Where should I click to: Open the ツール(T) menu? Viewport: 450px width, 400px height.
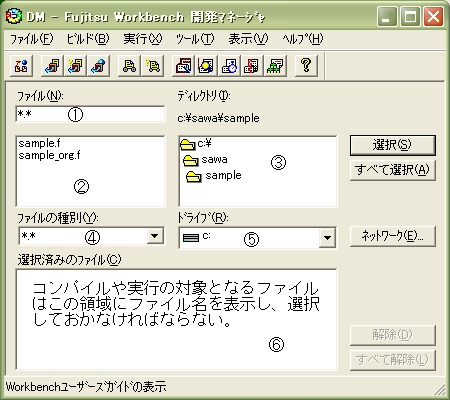pyautogui.click(x=195, y=39)
